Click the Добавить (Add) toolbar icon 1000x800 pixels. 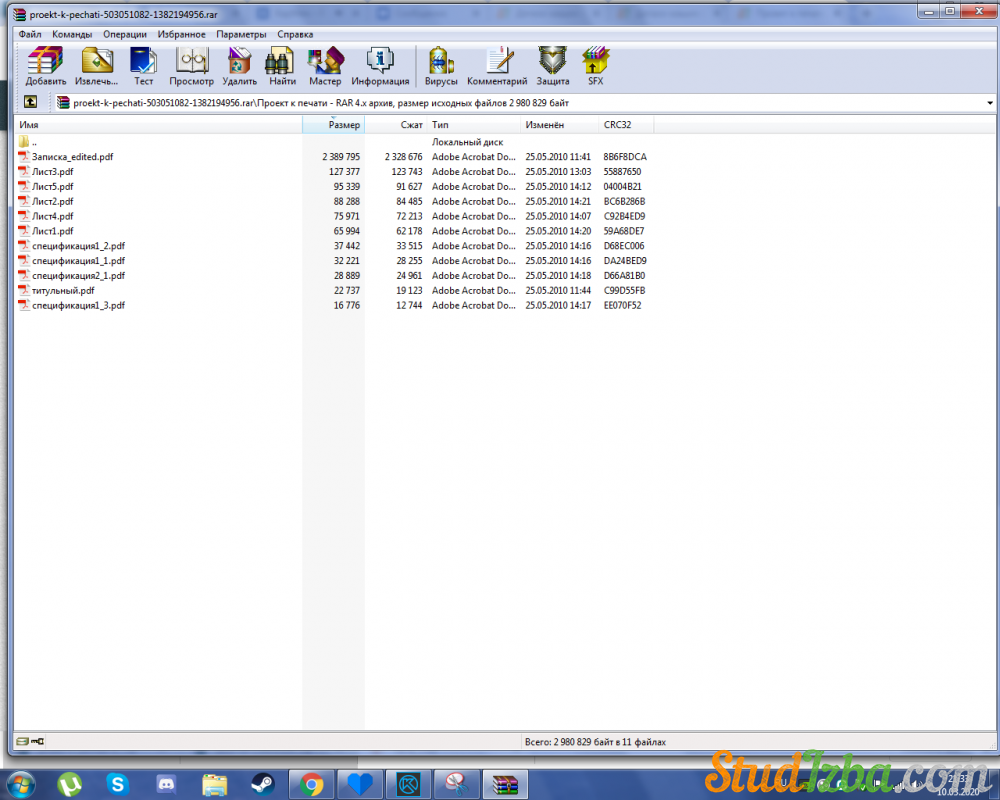point(45,66)
